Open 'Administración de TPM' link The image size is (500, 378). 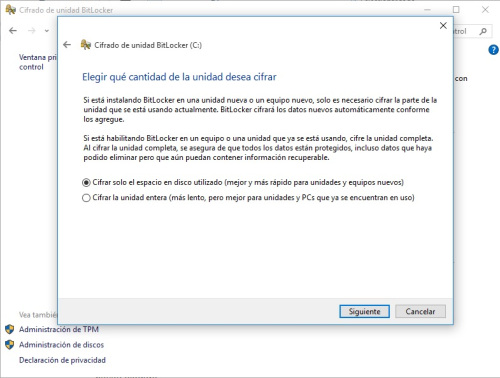[59, 329]
